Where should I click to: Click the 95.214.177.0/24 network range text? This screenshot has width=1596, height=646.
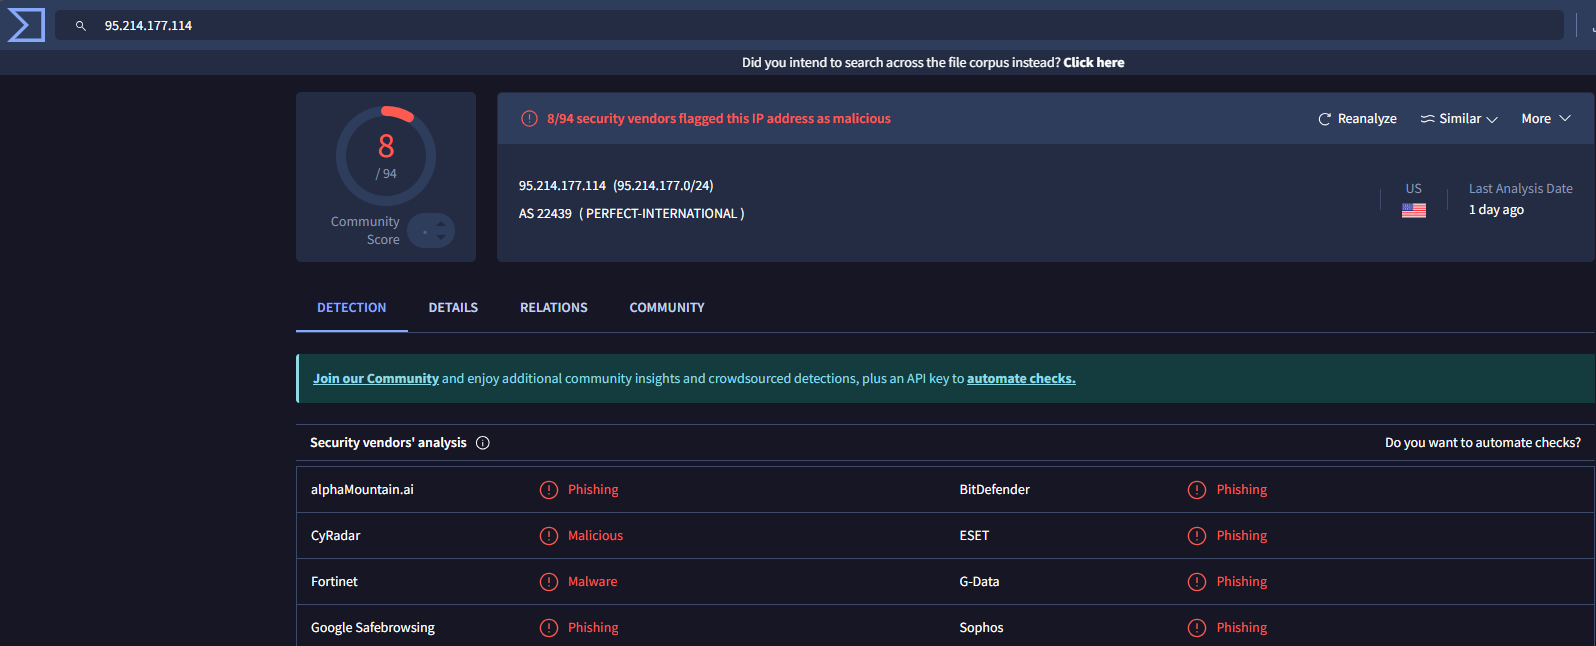click(x=664, y=186)
